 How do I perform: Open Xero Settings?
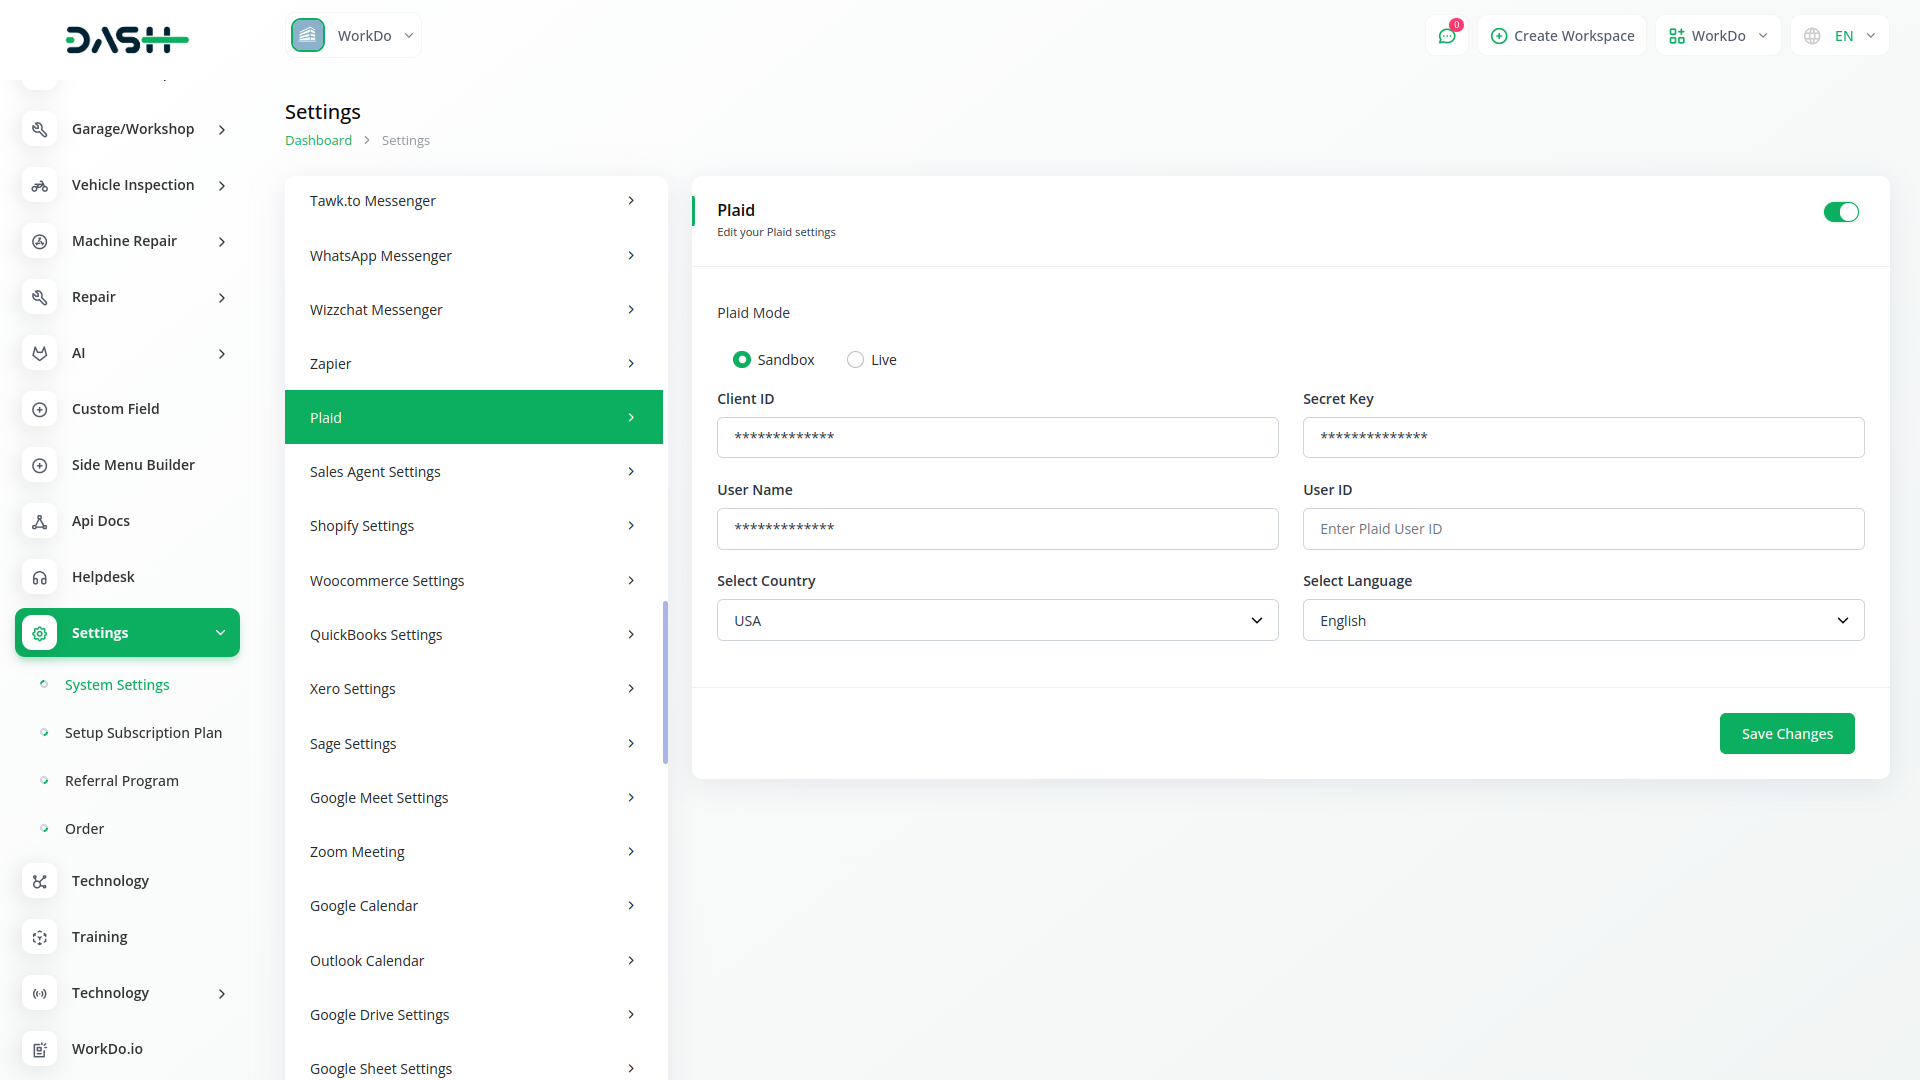pyautogui.click(x=474, y=689)
